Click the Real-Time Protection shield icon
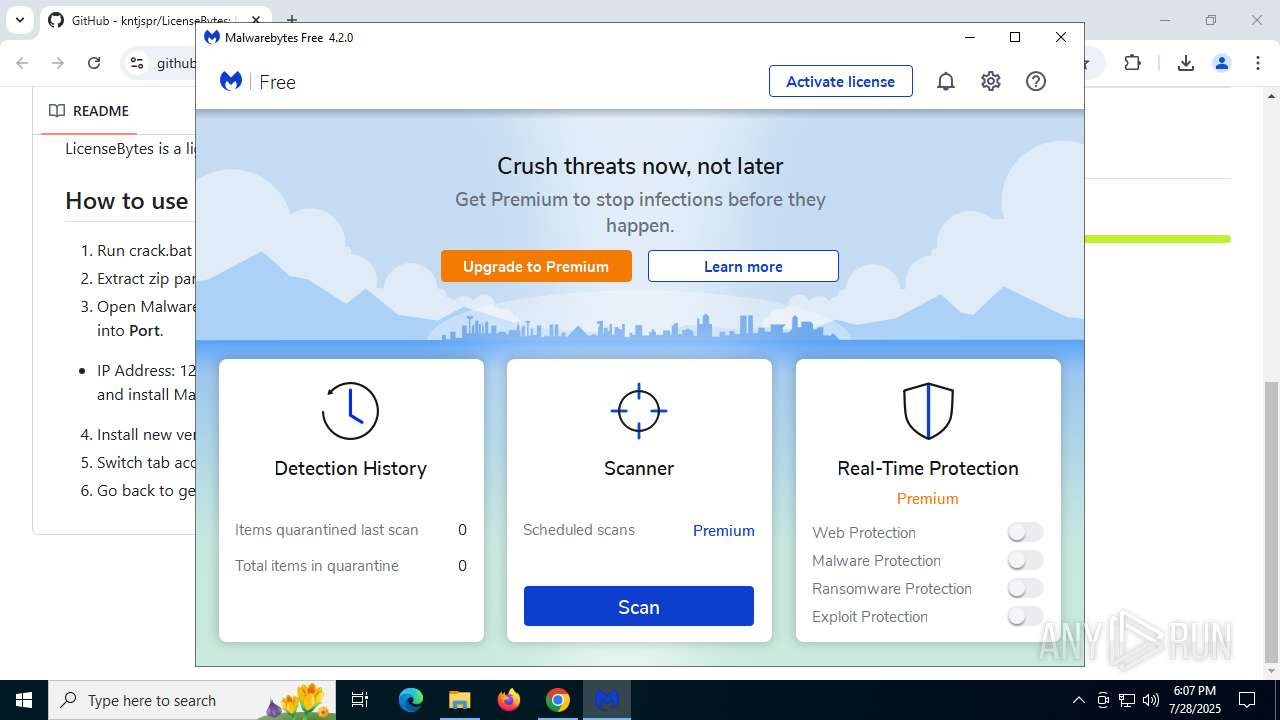The width and height of the screenshot is (1280, 720). click(x=928, y=411)
